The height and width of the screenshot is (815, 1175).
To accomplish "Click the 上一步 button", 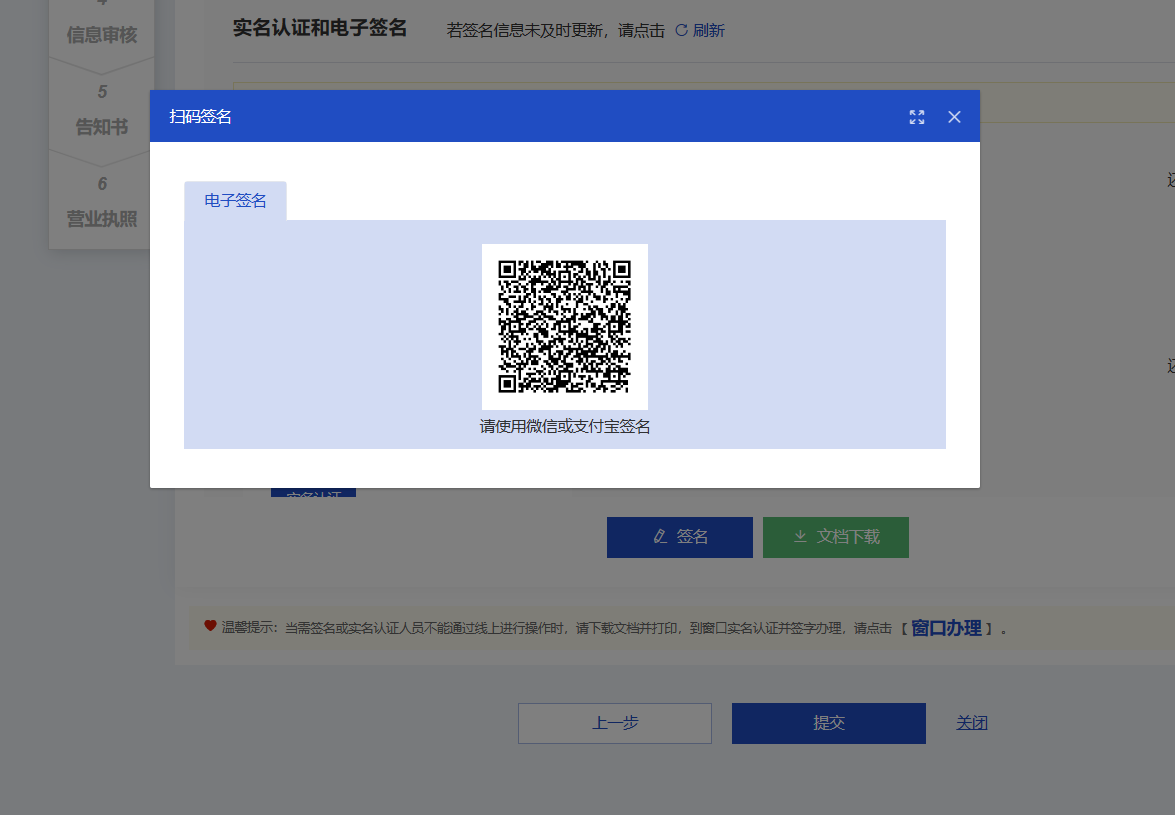I will click(x=614, y=723).
